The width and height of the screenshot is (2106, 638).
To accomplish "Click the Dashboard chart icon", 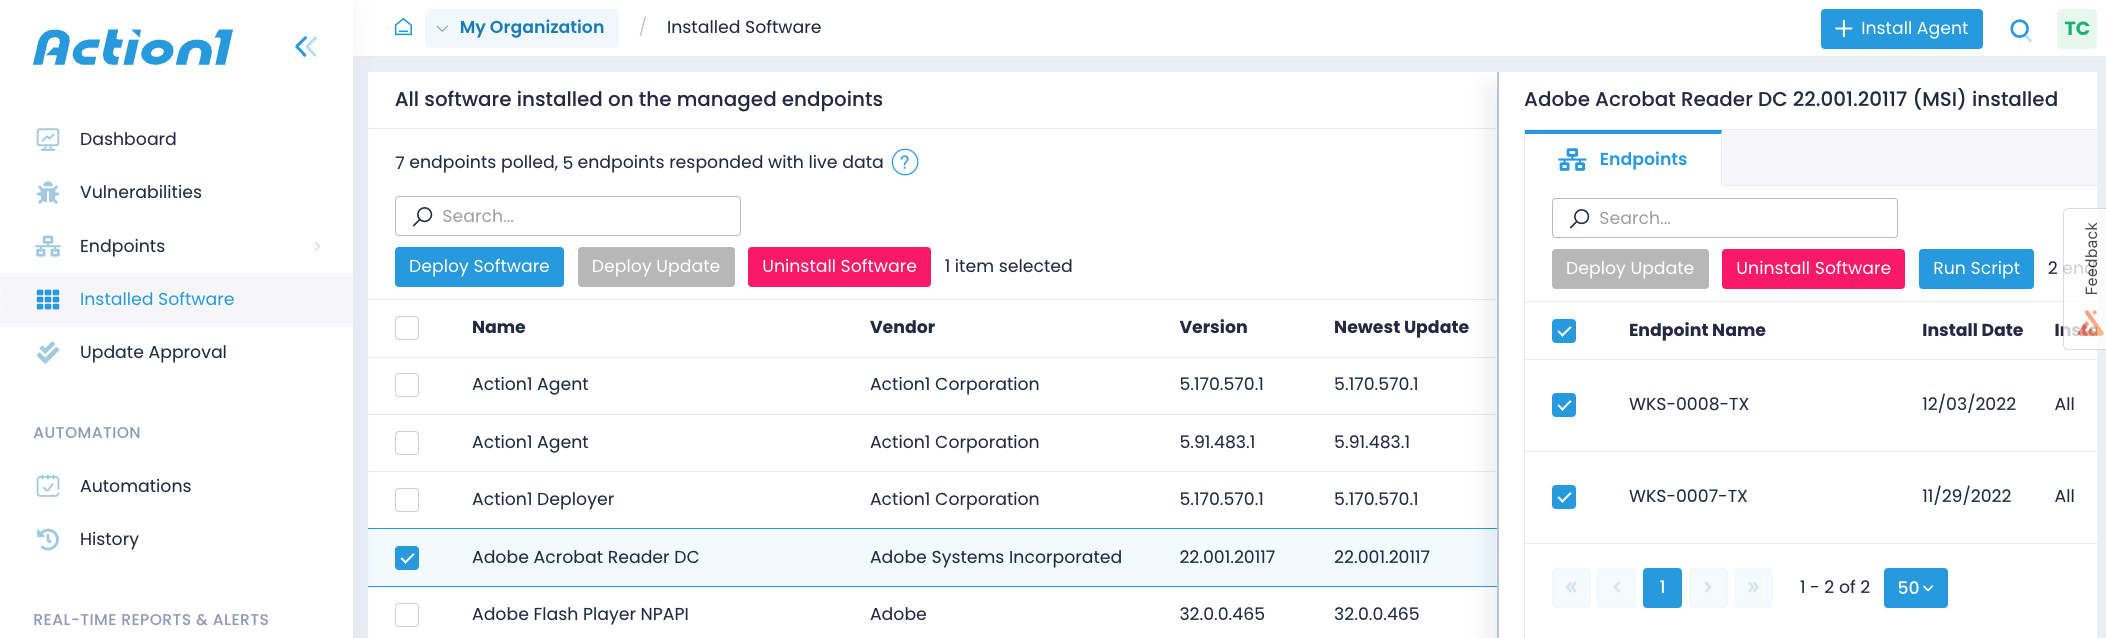I will point(48,139).
